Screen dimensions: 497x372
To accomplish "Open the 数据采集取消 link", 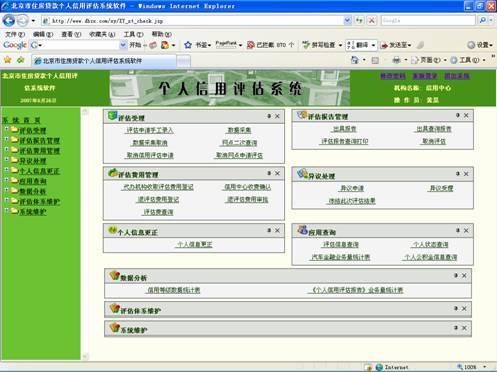I will 150,143.
